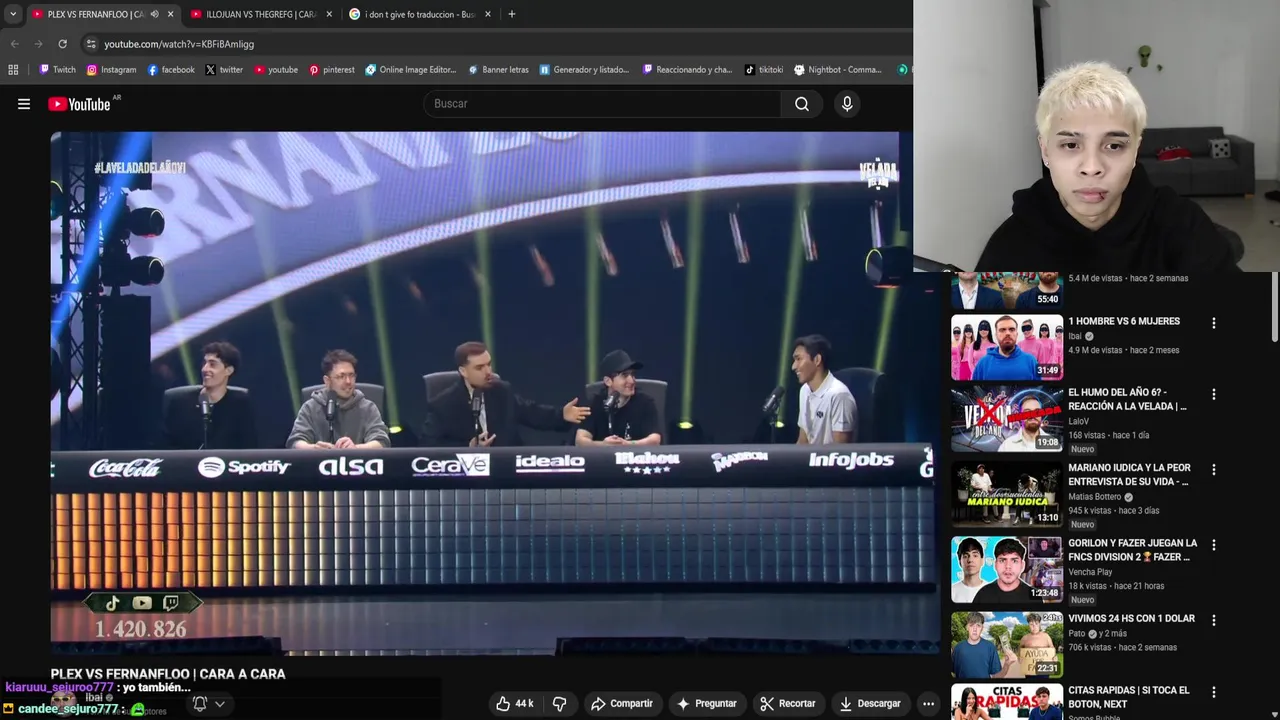Open the browser tab search dropdown

click(13, 14)
